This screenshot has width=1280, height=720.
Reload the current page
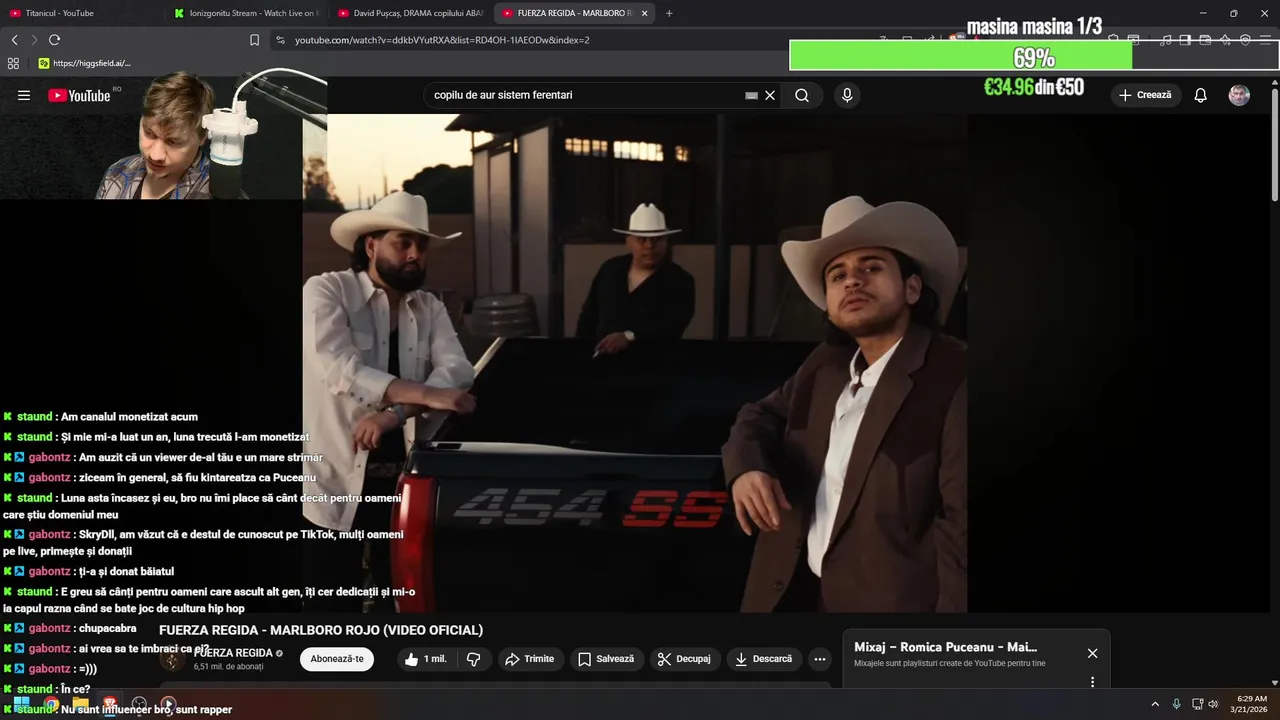(54, 40)
